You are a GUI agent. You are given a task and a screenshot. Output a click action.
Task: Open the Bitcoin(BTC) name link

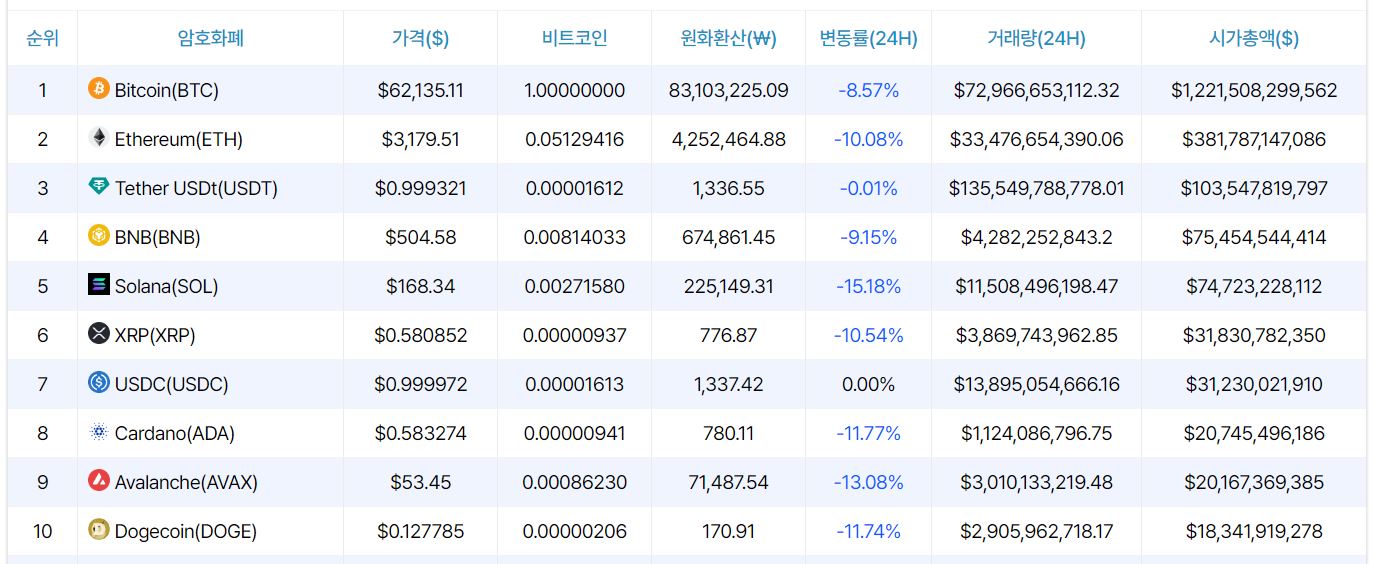[x=166, y=90]
